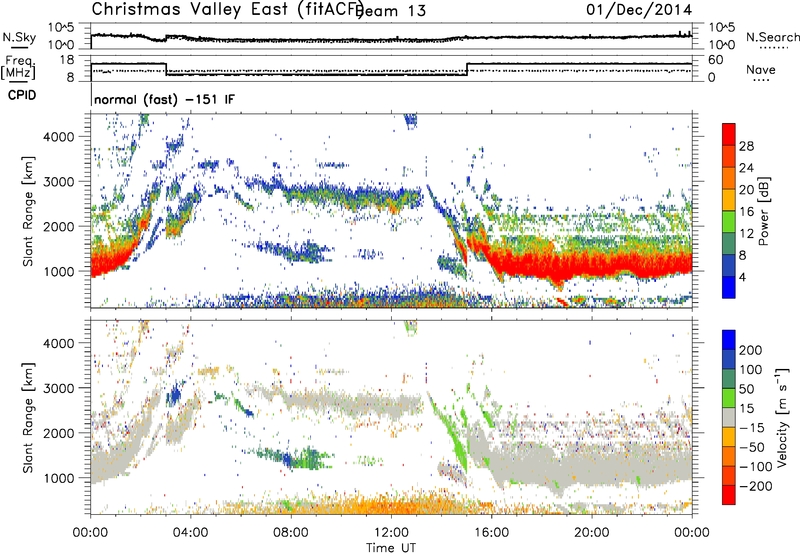This screenshot has height=554, width=800.
Task: Click the '16:00' time axis tick label
Action: (x=491, y=533)
